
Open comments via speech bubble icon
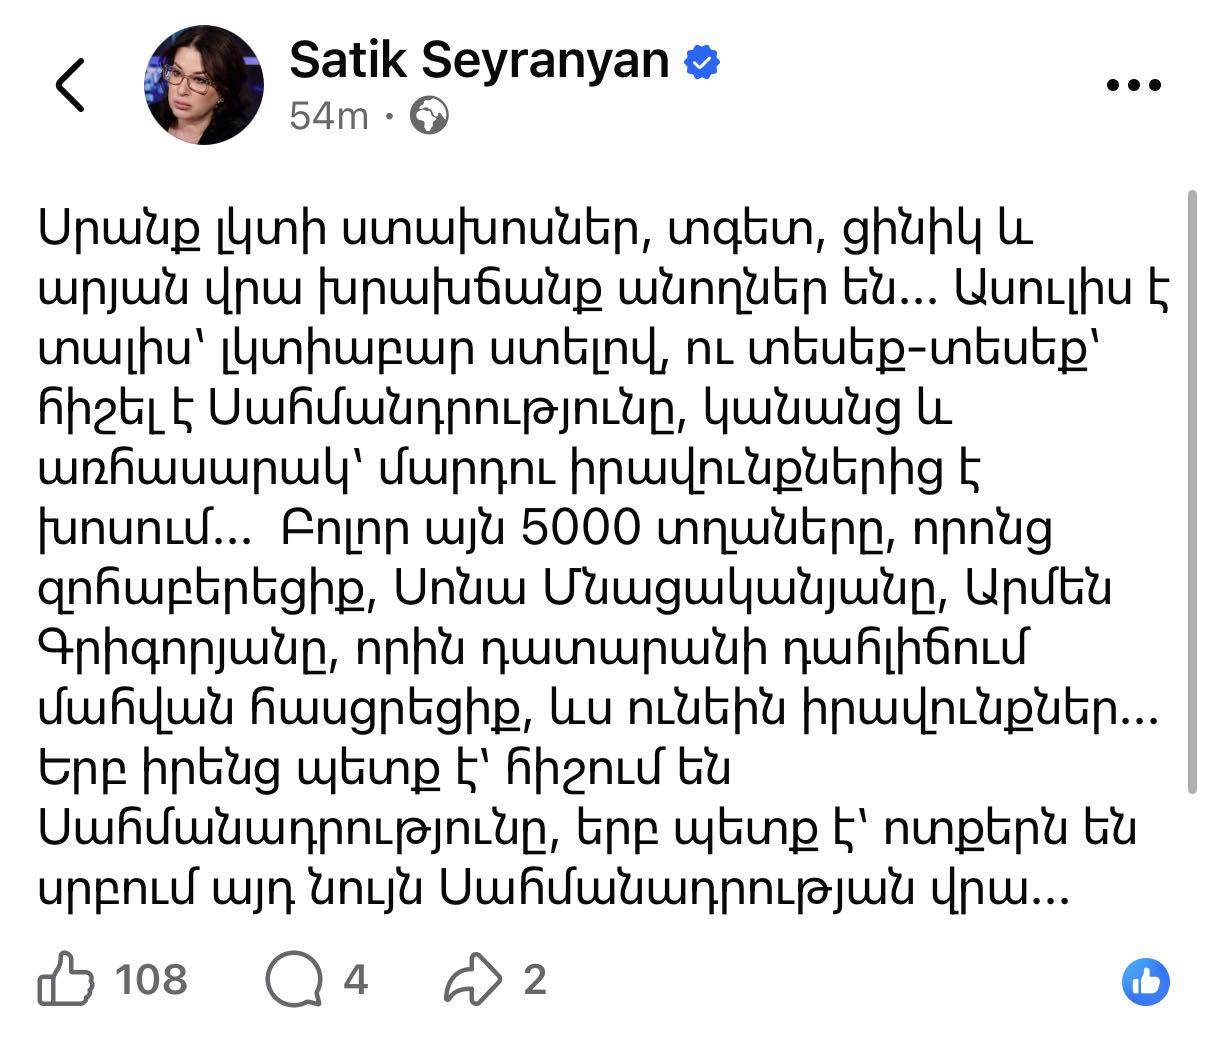pos(294,979)
